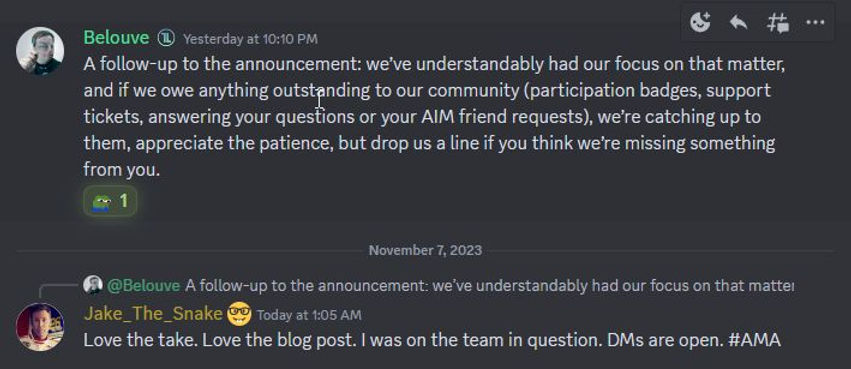Click Belouve's message body text

(x=434, y=117)
